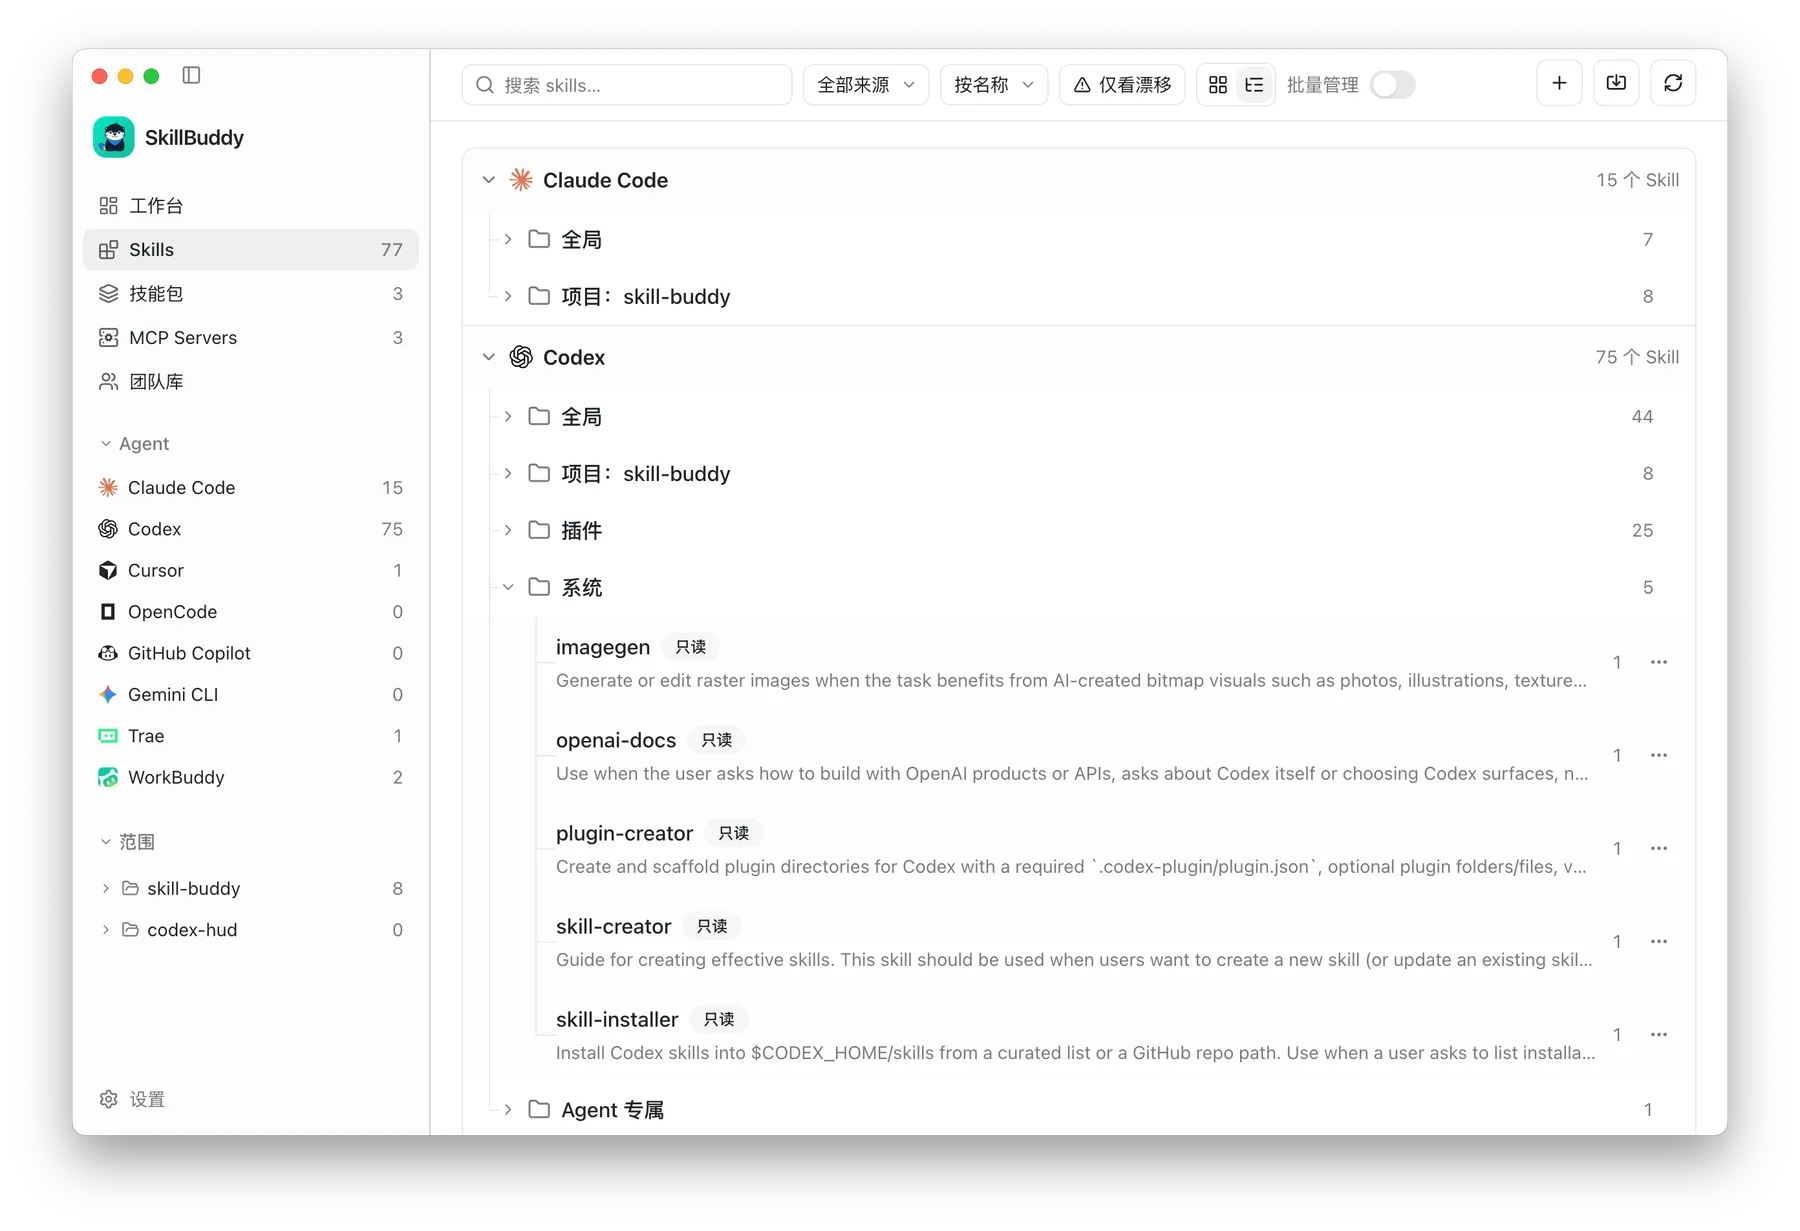The width and height of the screenshot is (1800, 1231).
Task: Open more options for imagegen
Action: point(1659,662)
